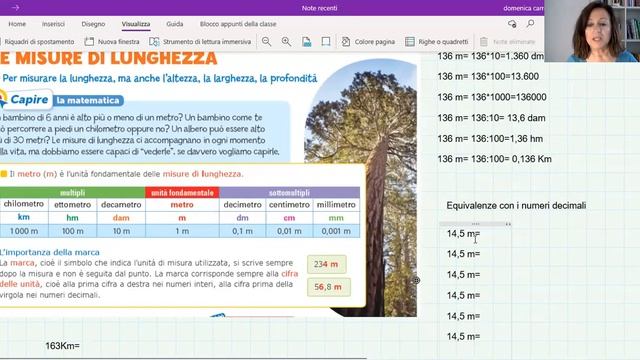Click the Note eliminate trash icon
The image size is (640, 360).
[484, 42]
